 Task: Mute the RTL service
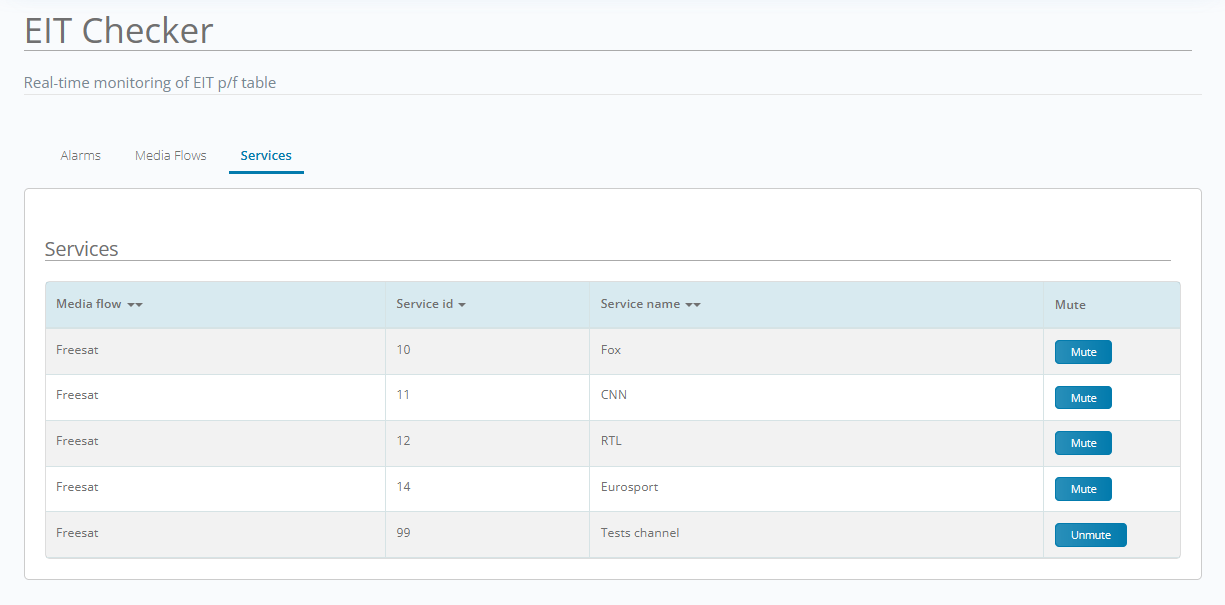tap(1083, 443)
